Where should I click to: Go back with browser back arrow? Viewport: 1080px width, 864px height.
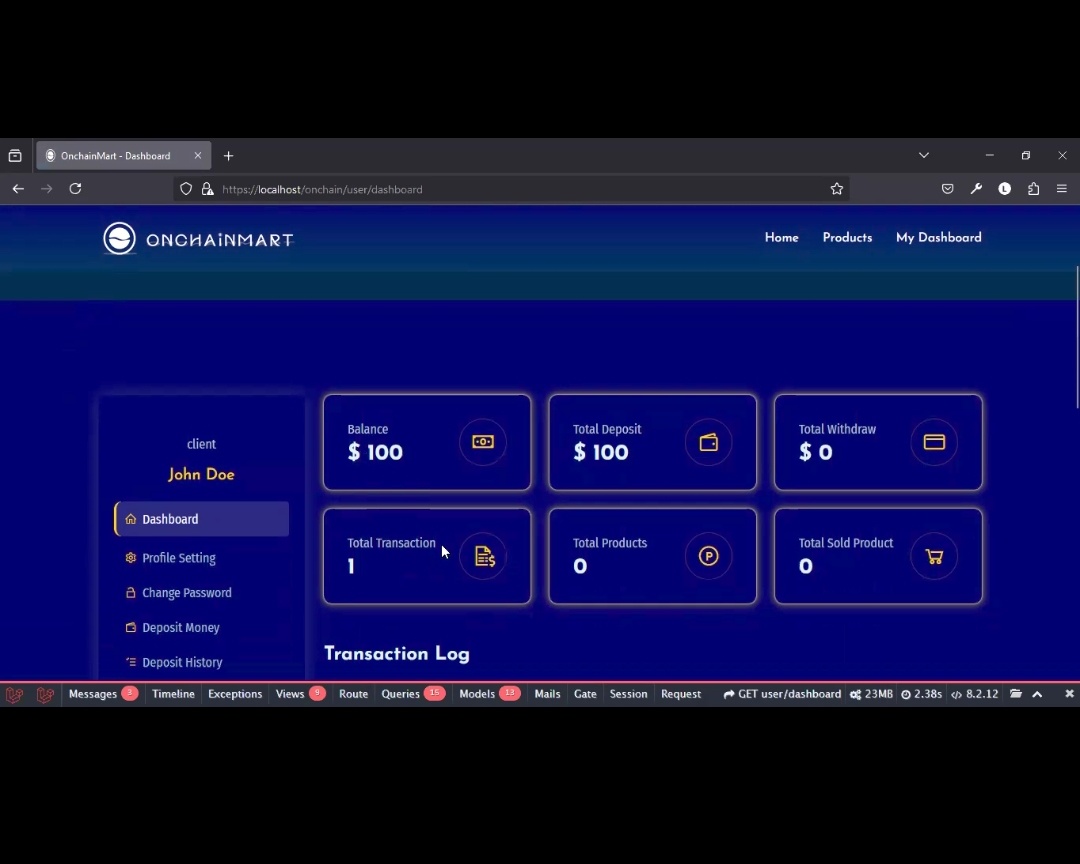point(18,189)
